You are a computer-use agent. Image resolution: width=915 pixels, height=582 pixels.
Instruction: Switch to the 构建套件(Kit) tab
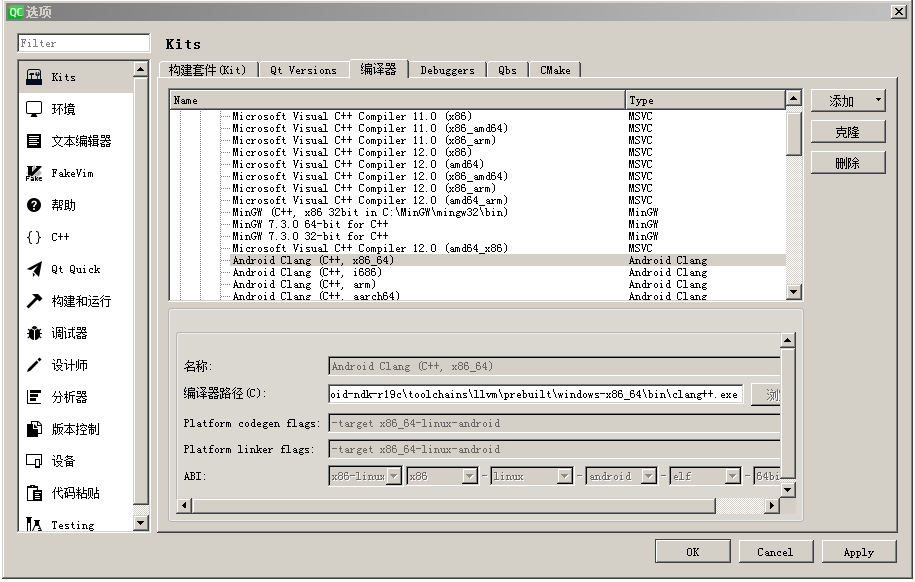coord(208,70)
